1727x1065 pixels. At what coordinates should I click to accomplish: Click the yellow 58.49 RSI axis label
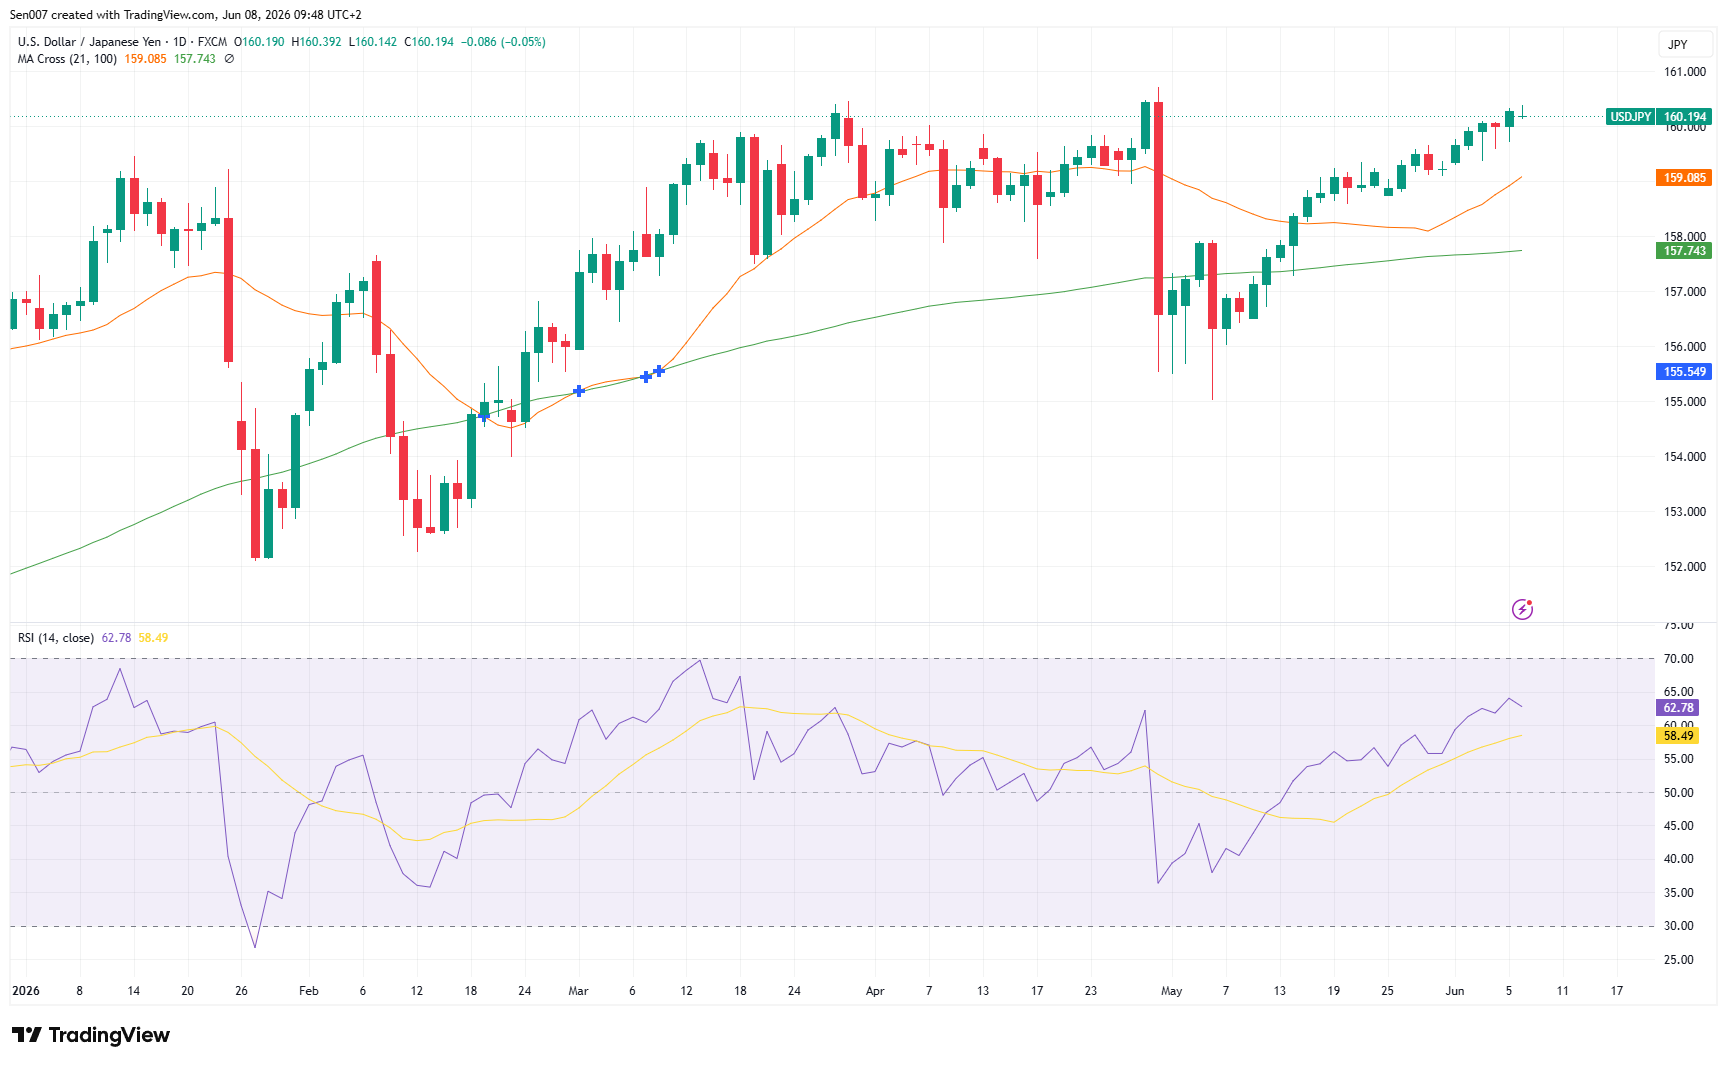1678,736
